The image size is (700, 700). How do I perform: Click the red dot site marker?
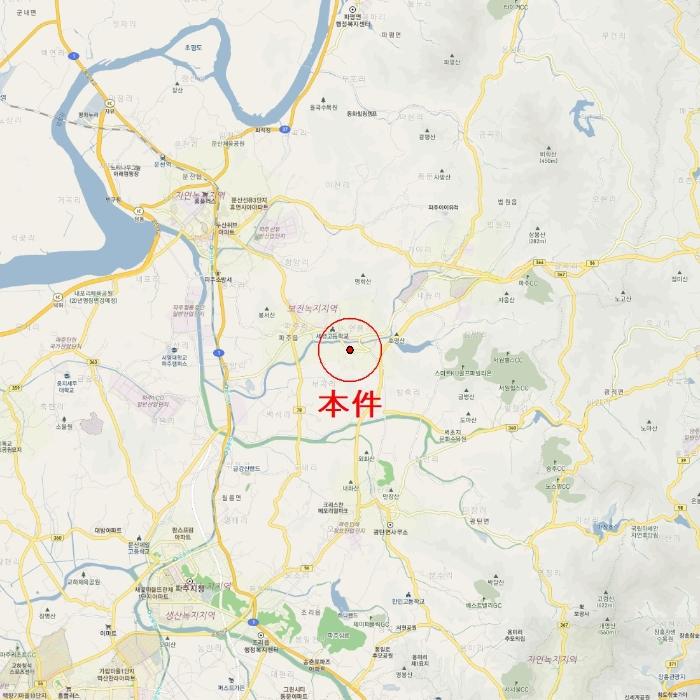(350, 350)
